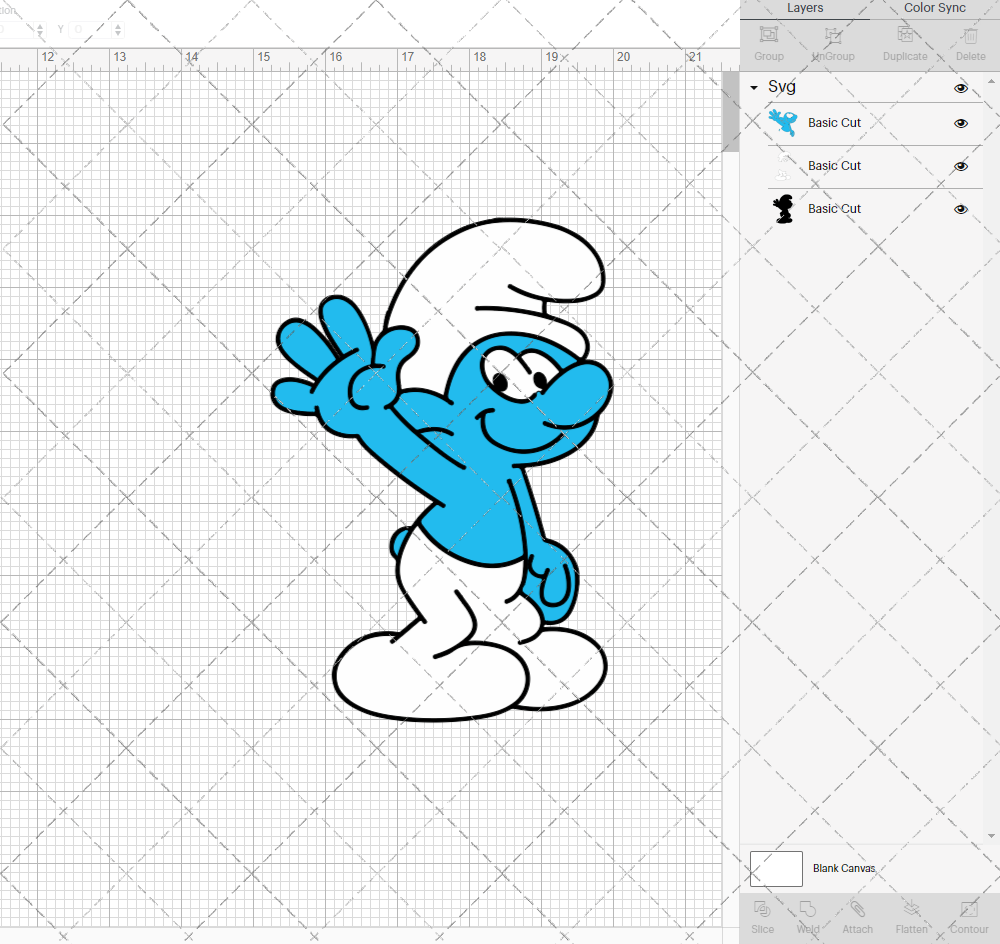Viewport: 1000px width, 944px height.
Task: Click the Group icon
Action: (768, 42)
